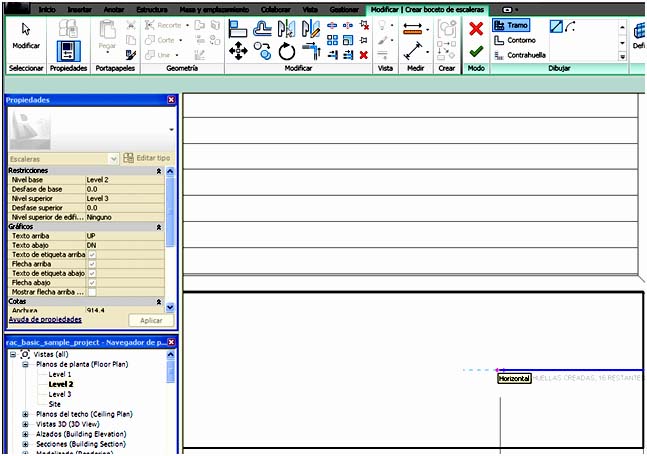
Task: Toggle the Flecha arriba checkbox
Action: click(x=92, y=263)
